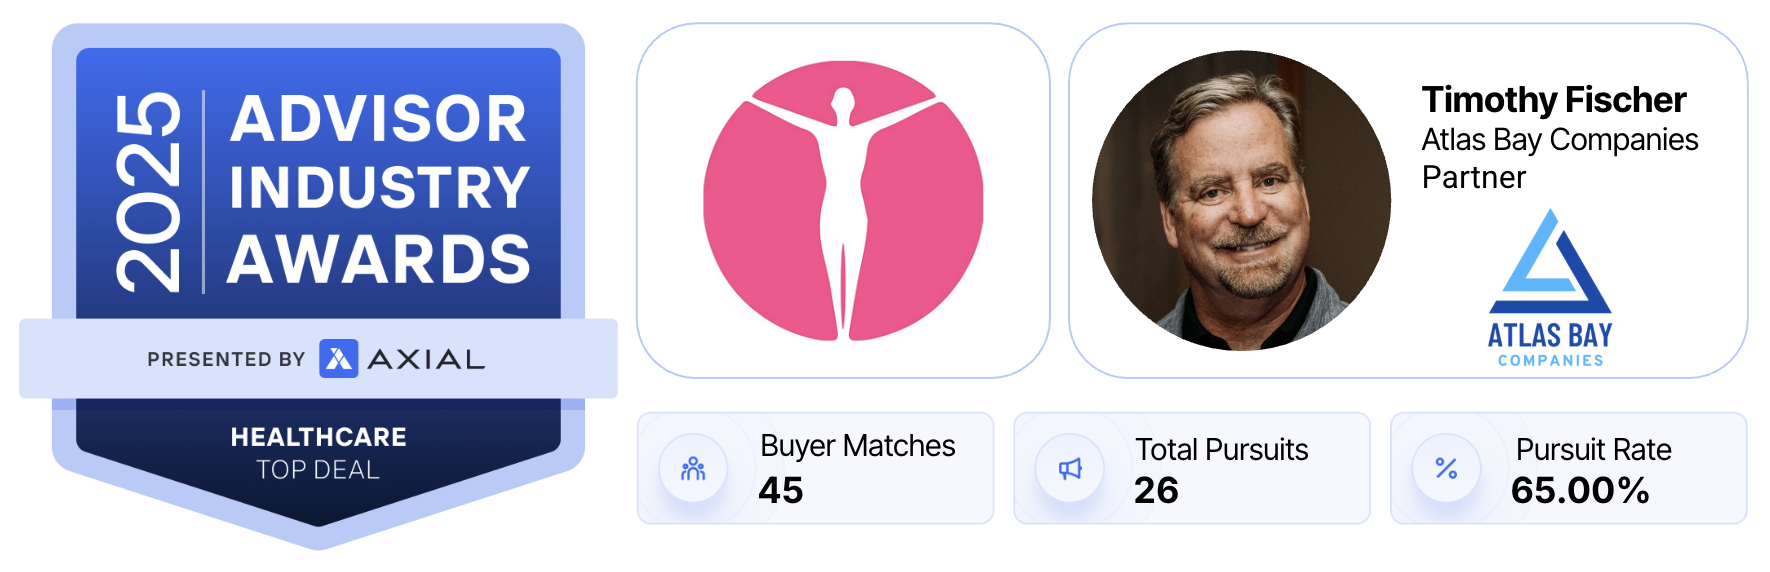Viewport: 1770px width, 572px height.
Task: Click the Pursuit Rate label
Action: click(x=1594, y=450)
